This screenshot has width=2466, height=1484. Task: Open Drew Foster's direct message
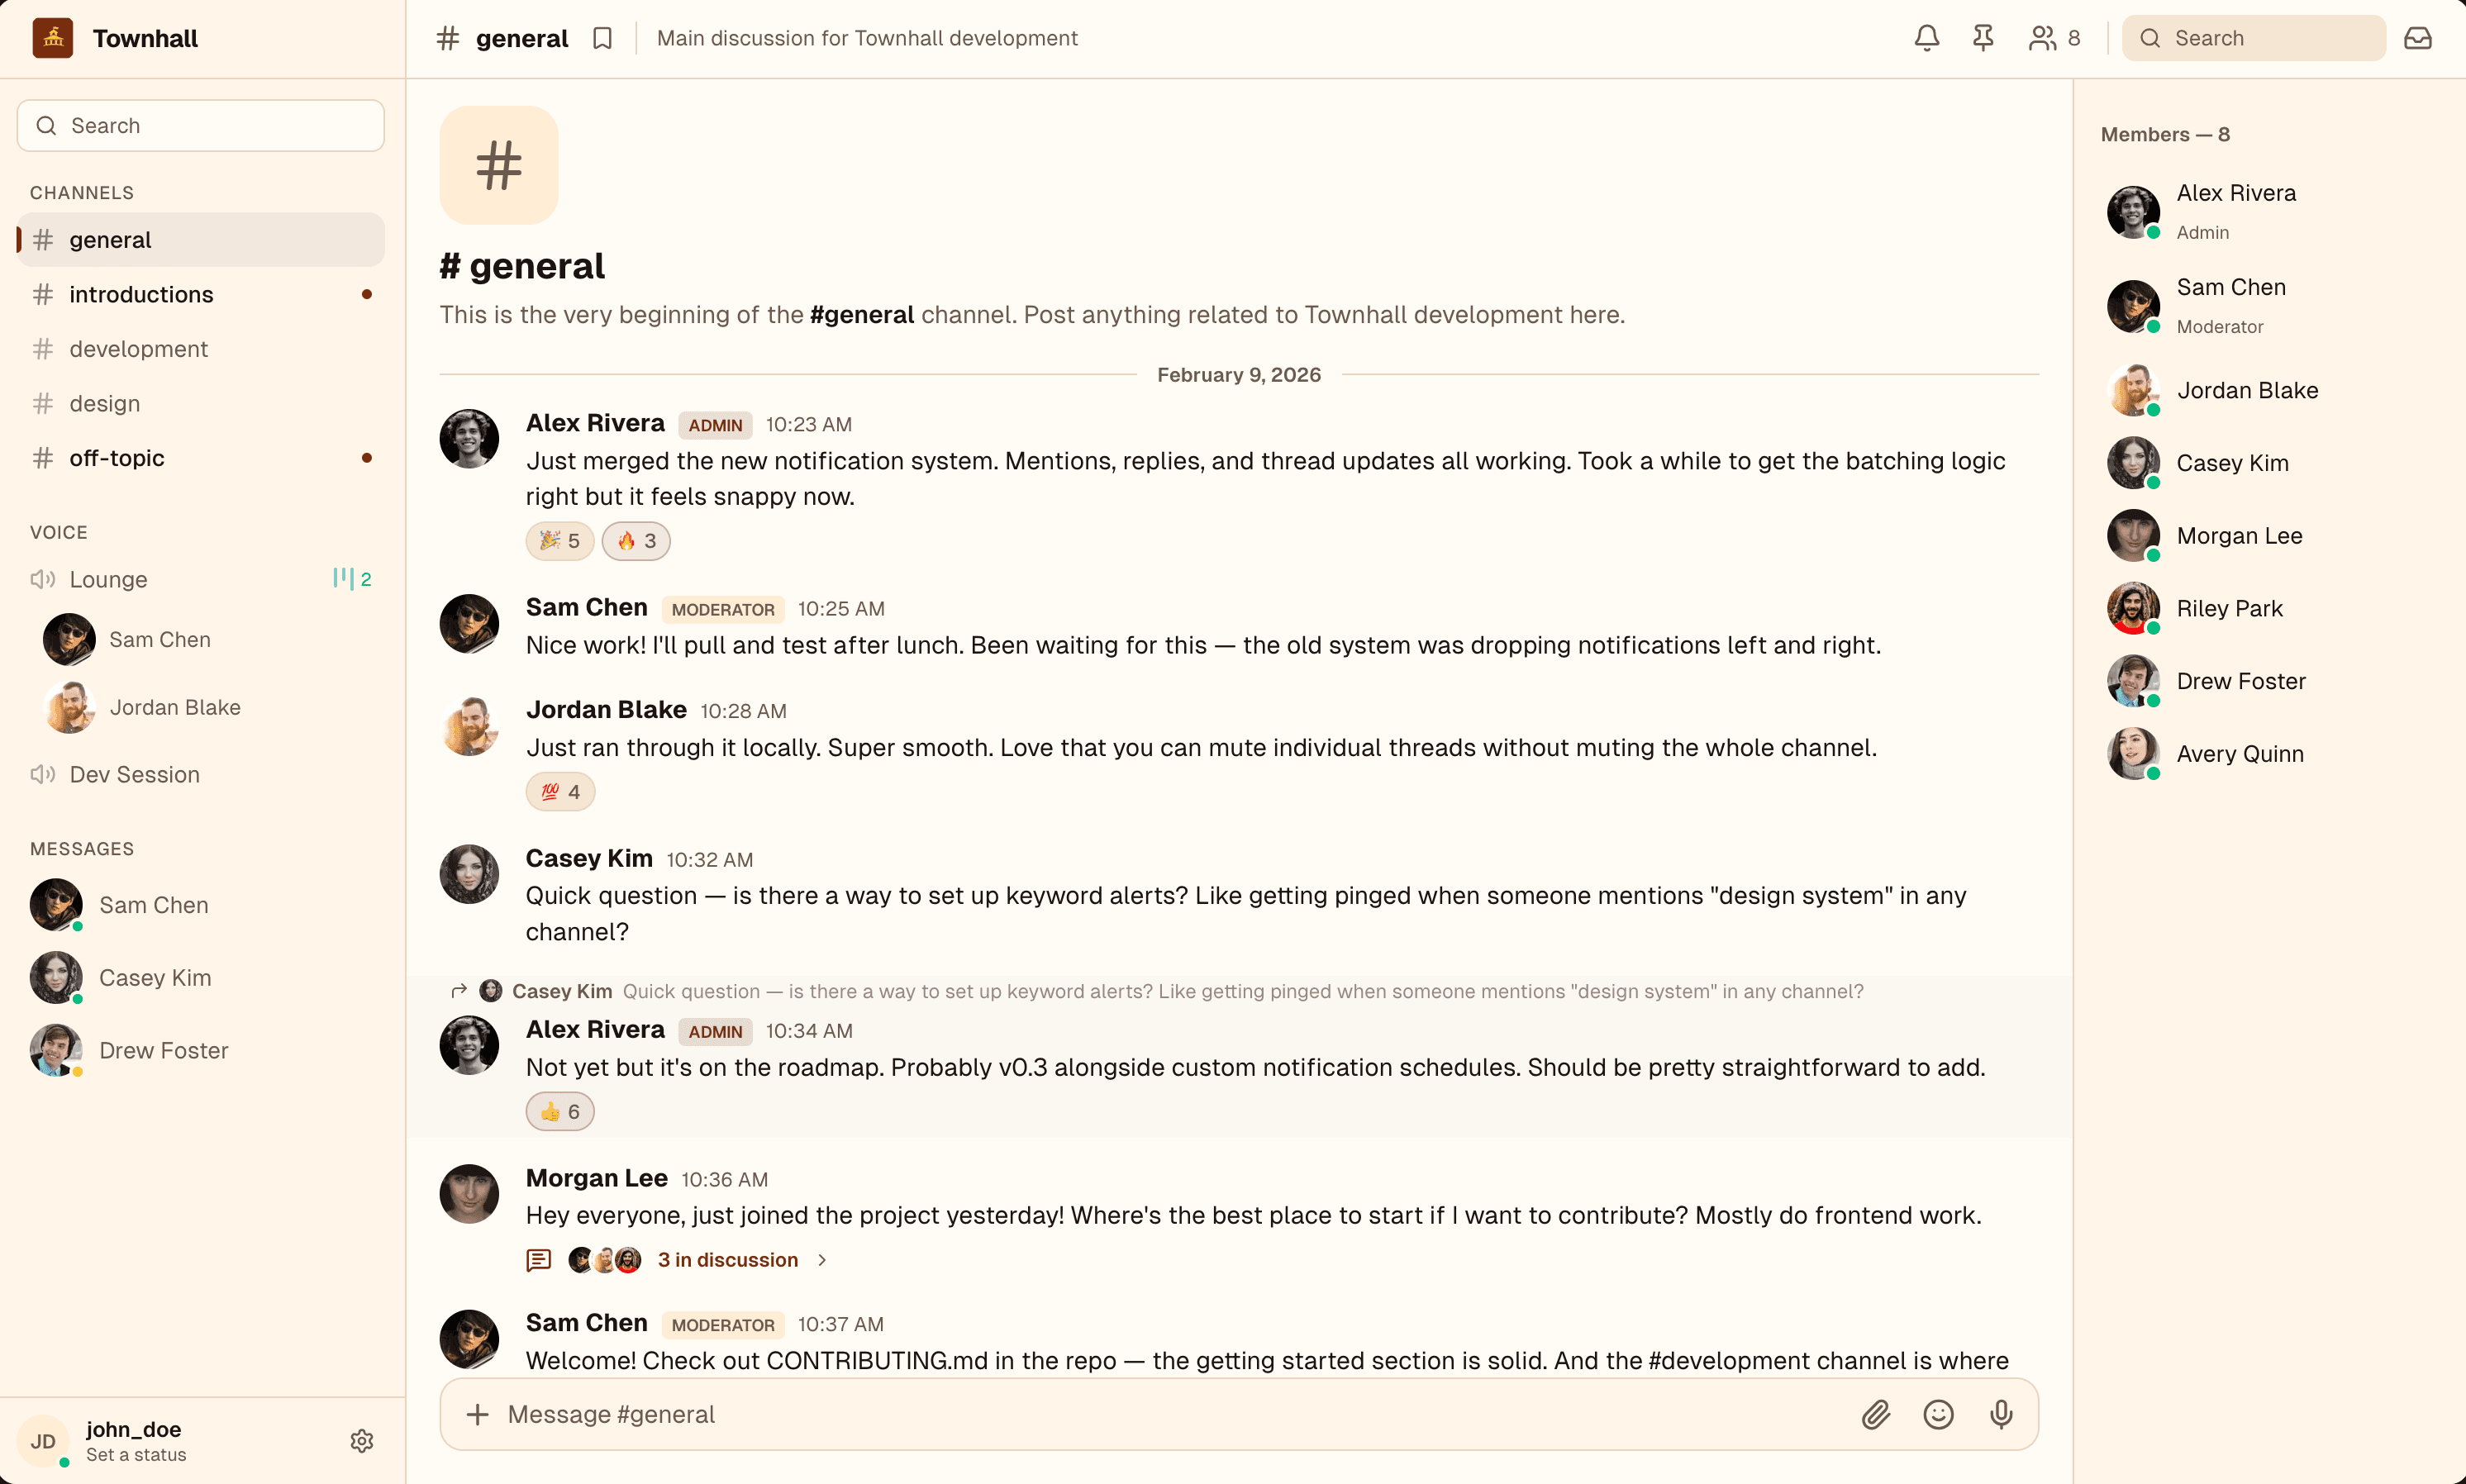pyautogui.click(x=163, y=1050)
